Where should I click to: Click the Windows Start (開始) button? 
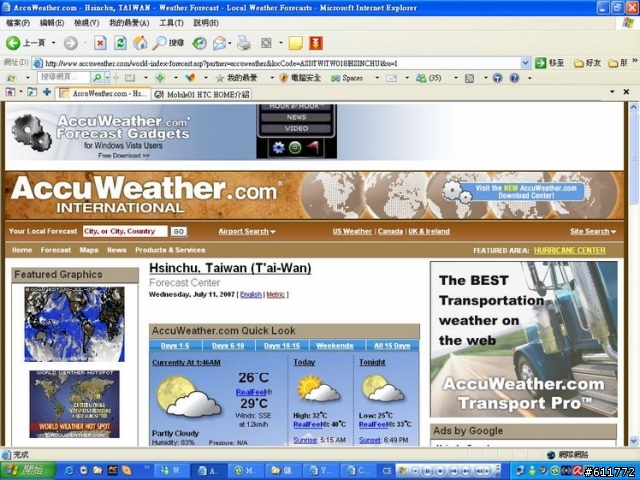click(x=27, y=471)
